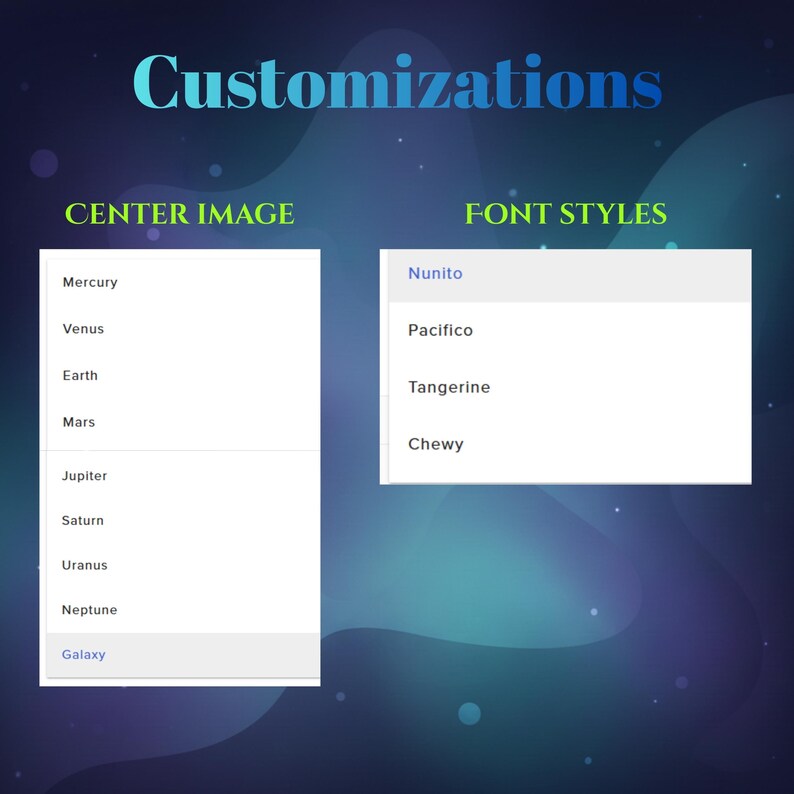Select the highlighted Galaxy option
The image size is (794, 794).
tap(183, 655)
